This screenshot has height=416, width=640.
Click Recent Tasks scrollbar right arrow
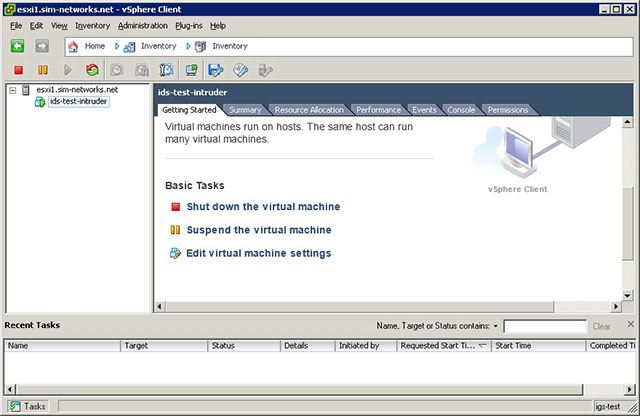point(630,389)
